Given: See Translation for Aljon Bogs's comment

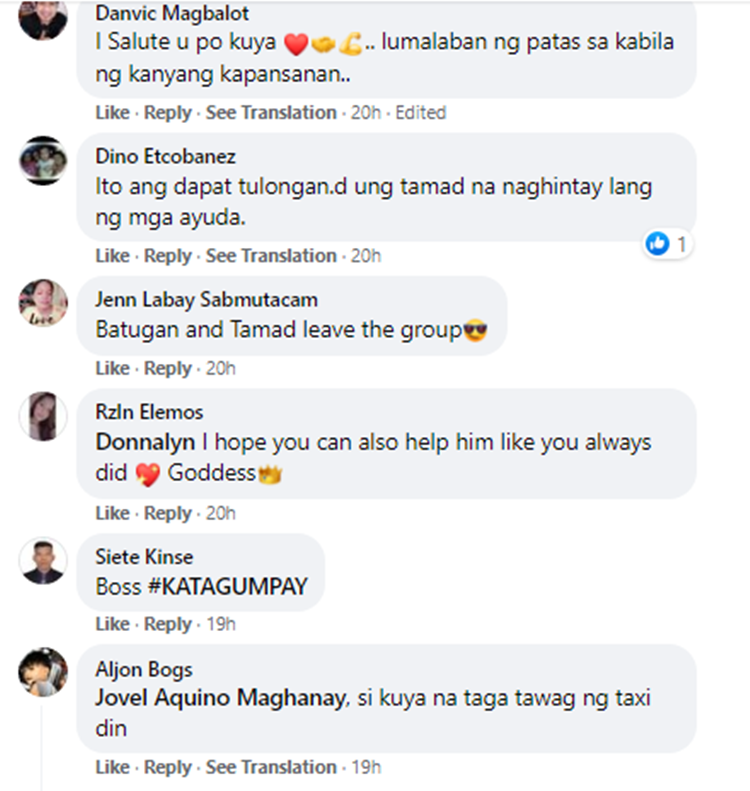Looking at the screenshot, I should (271, 767).
